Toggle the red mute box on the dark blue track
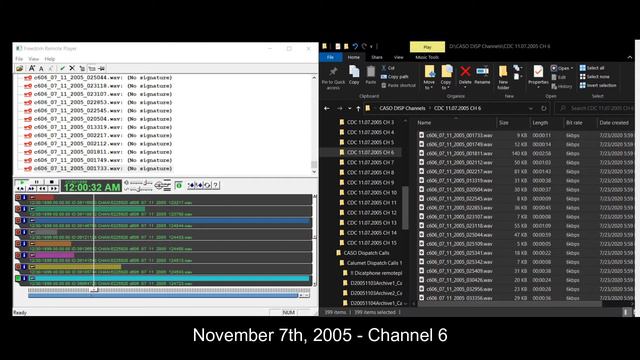The image size is (640, 360). (x=18, y=220)
